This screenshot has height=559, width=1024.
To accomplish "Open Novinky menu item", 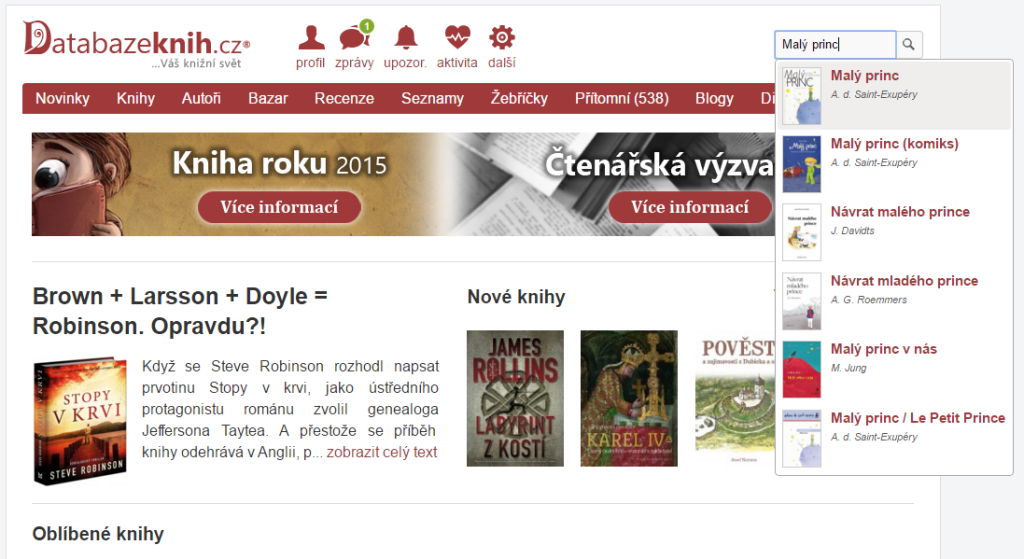I will (x=62, y=99).
